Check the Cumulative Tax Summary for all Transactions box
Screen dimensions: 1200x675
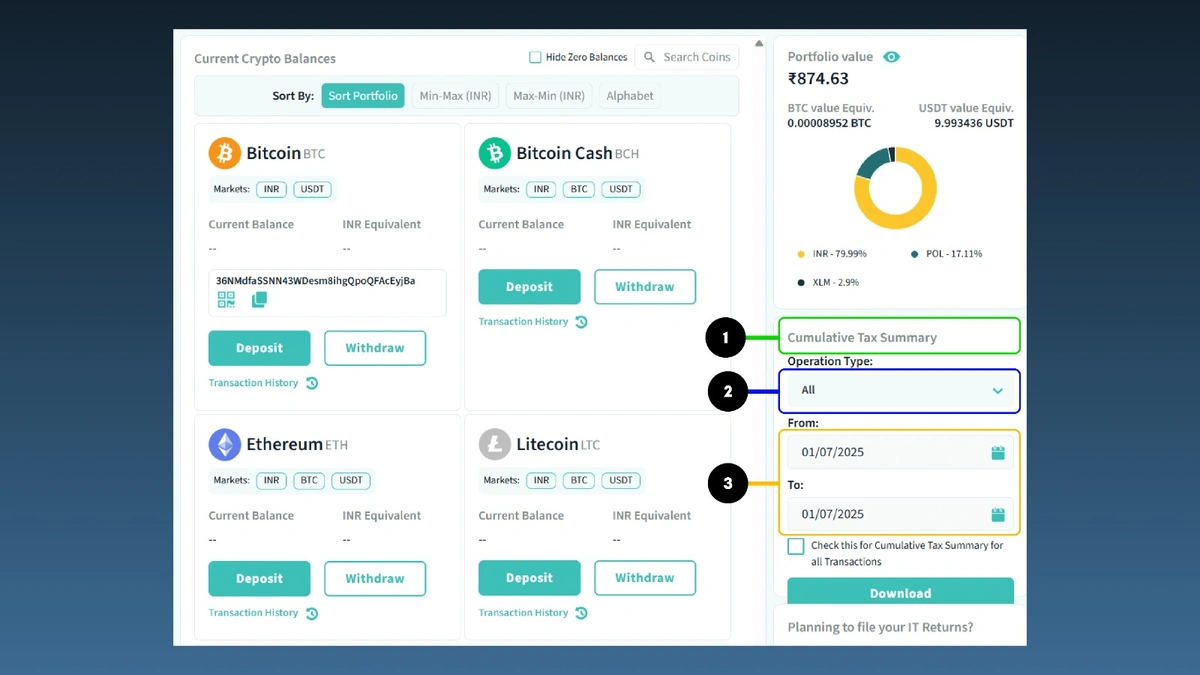[796, 546]
